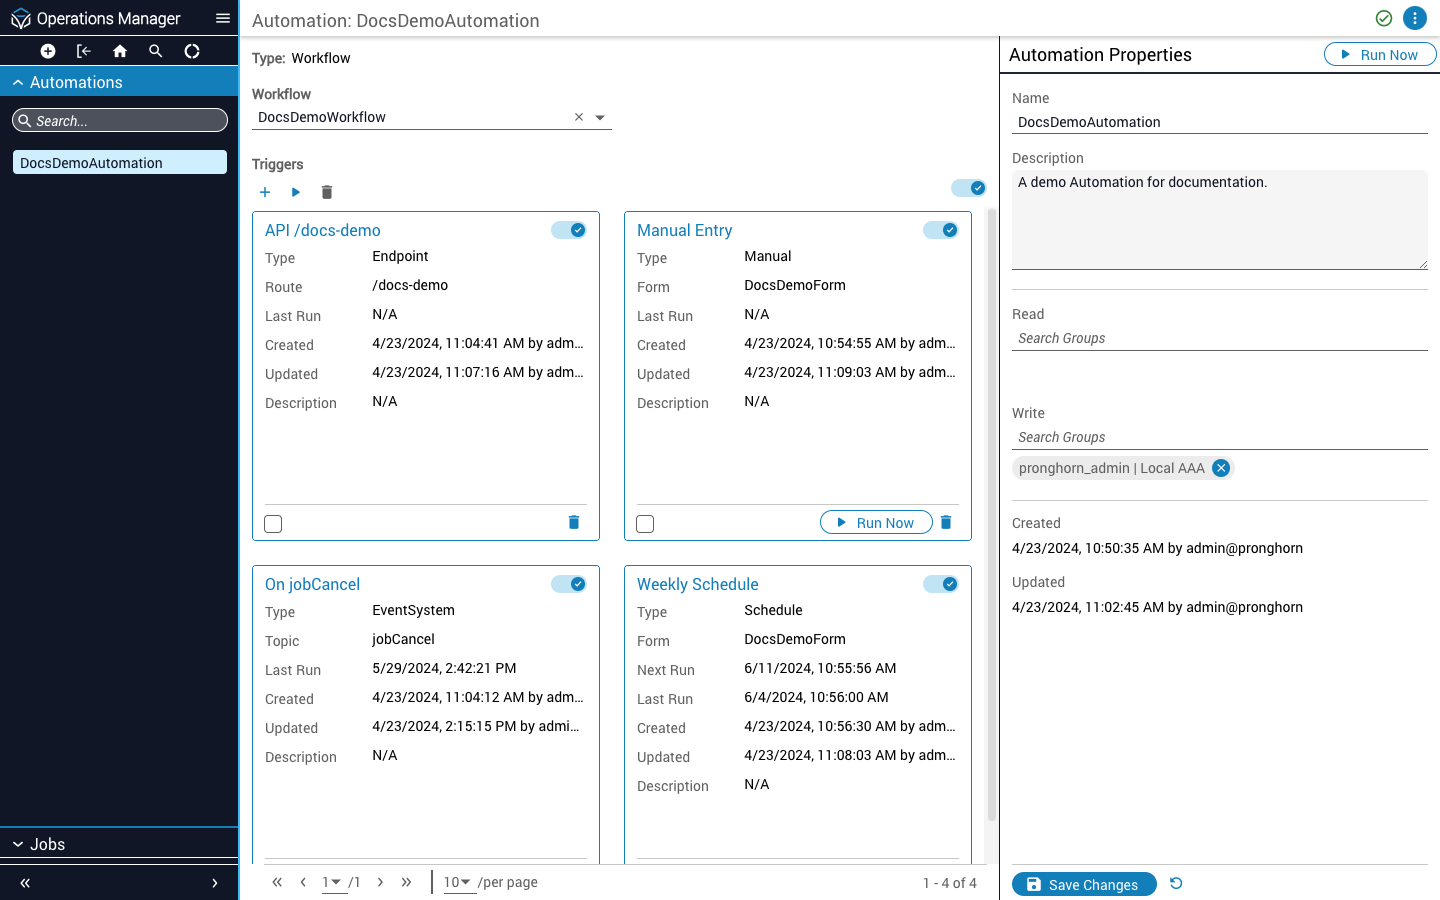This screenshot has height=900, width=1440.
Task: Click the home icon in sidebar
Action: (120, 51)
